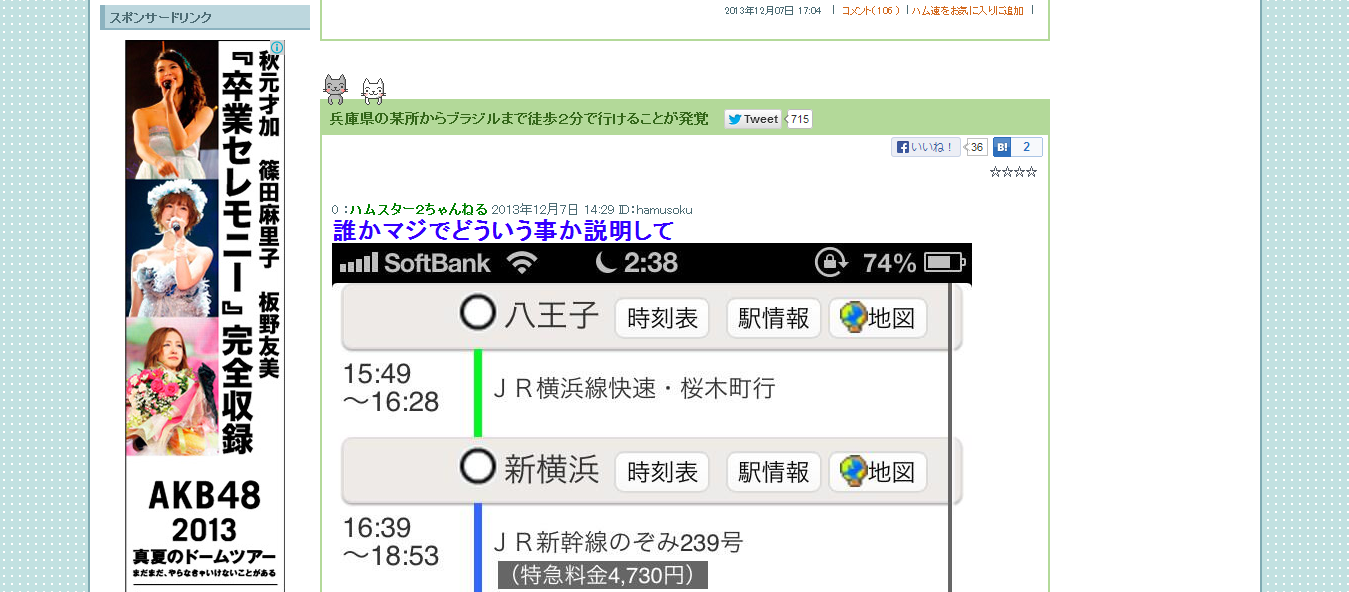Click the tweet count 715 bubble

point(799,119)
